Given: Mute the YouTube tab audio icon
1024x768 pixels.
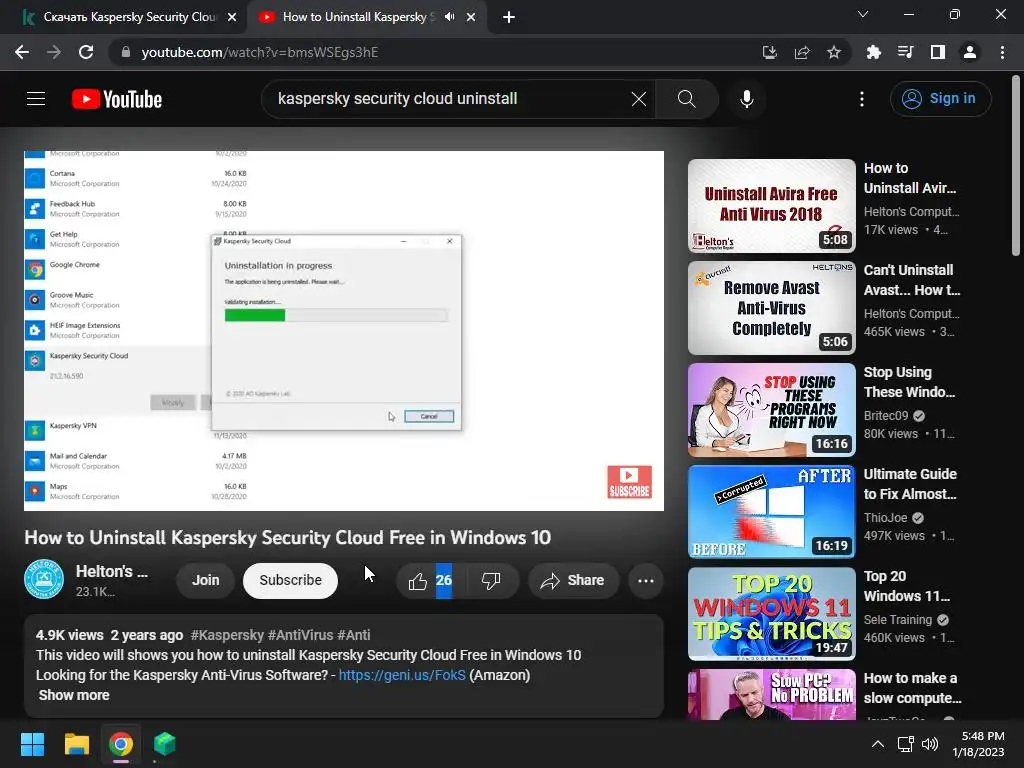Looking at the screenshot, I should 449,17.
